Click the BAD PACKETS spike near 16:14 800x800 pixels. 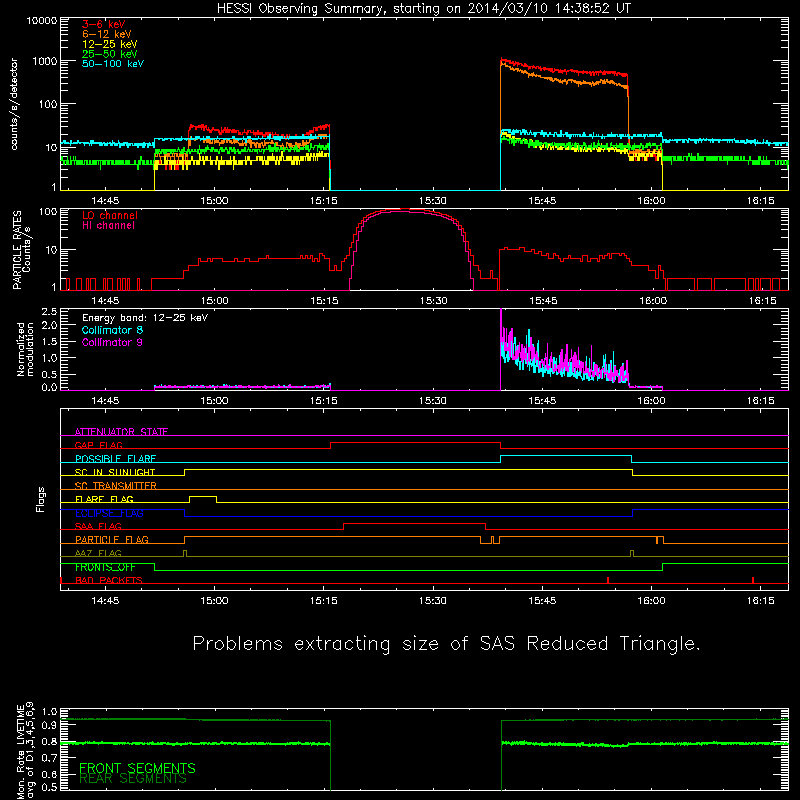[753, 580]
